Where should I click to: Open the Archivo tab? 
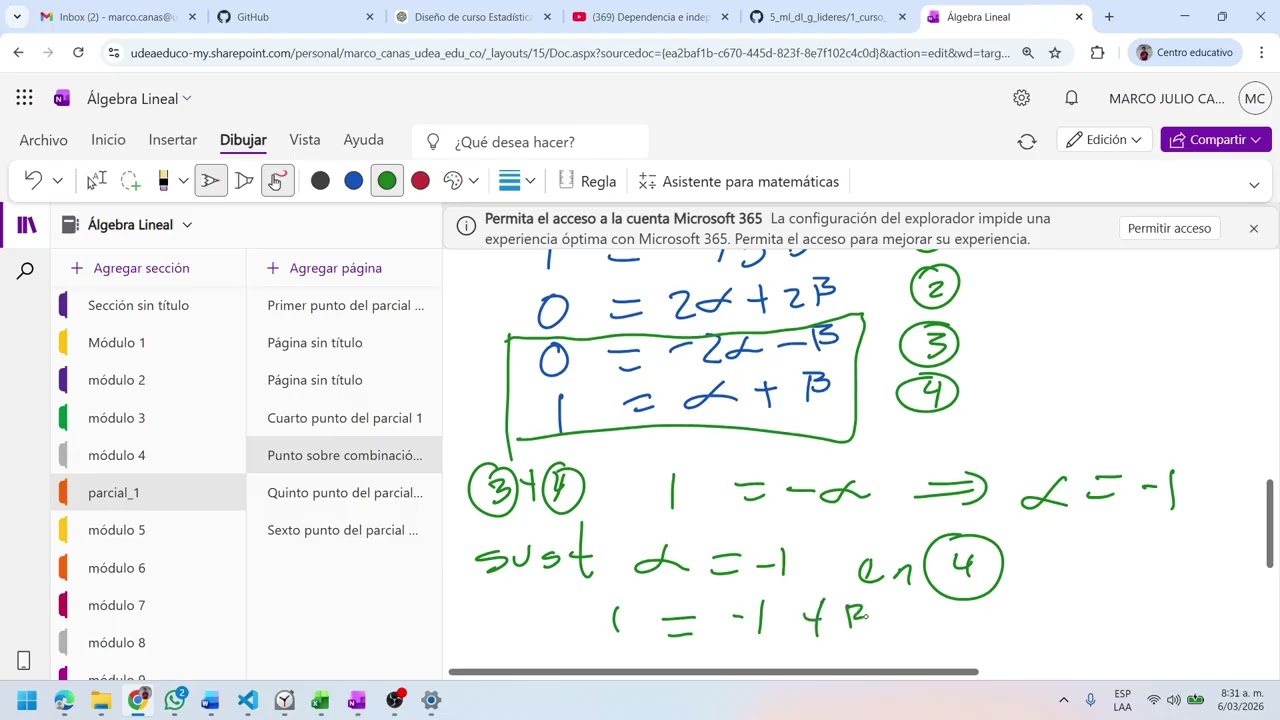[x=44, y=140]
